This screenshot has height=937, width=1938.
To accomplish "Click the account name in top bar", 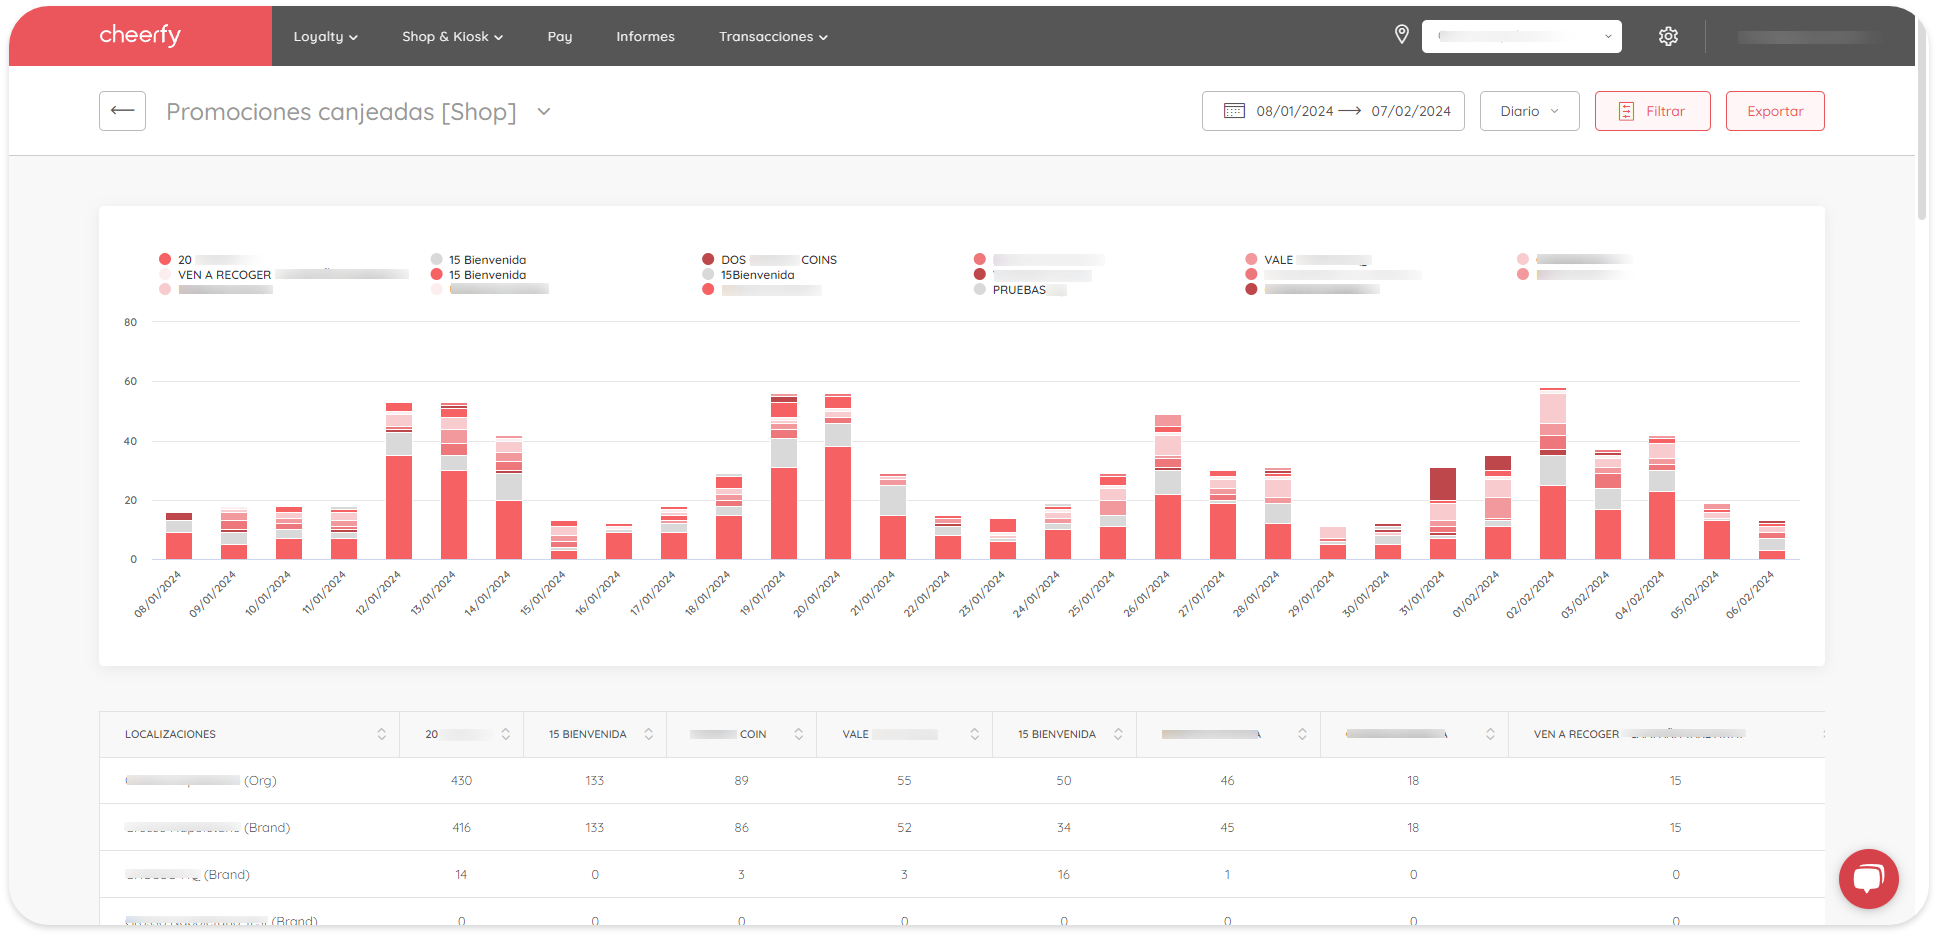I will coord(1809,36).
